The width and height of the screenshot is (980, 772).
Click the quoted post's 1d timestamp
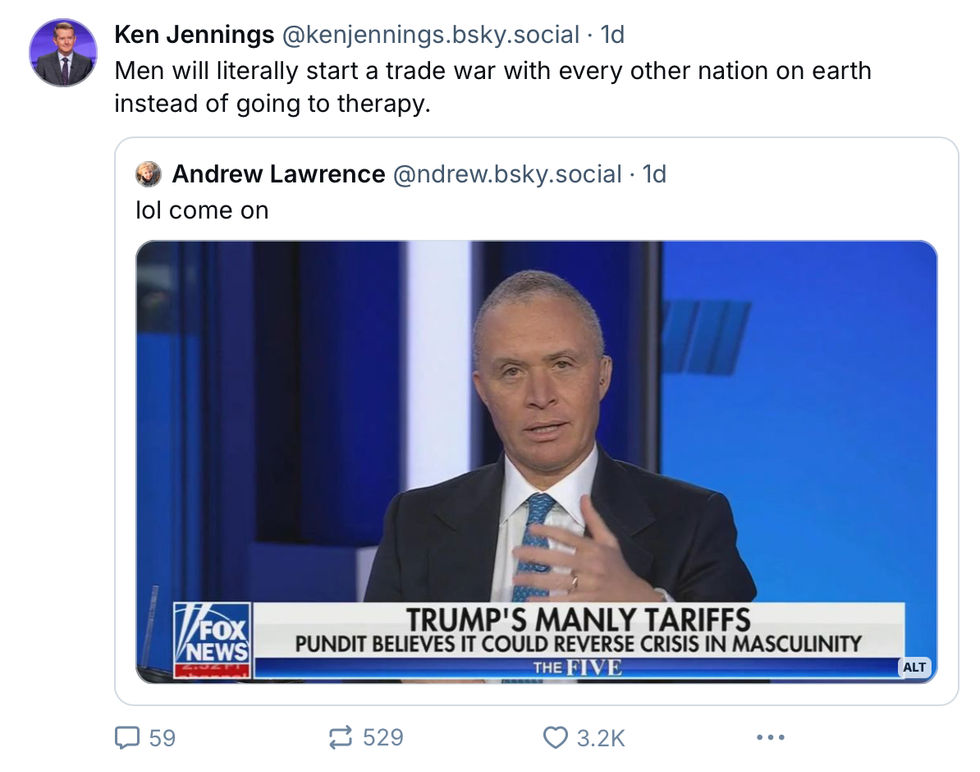[x=654, y=174]
